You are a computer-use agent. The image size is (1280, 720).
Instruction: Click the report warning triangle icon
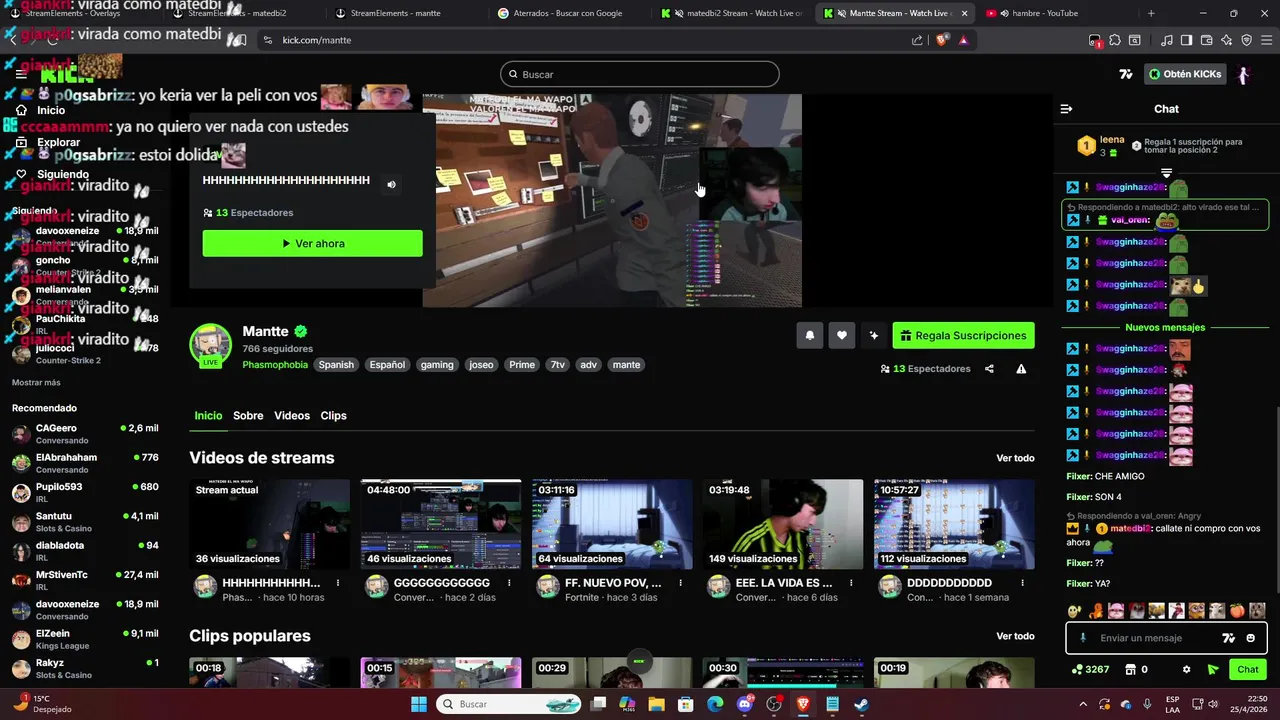1021,369
